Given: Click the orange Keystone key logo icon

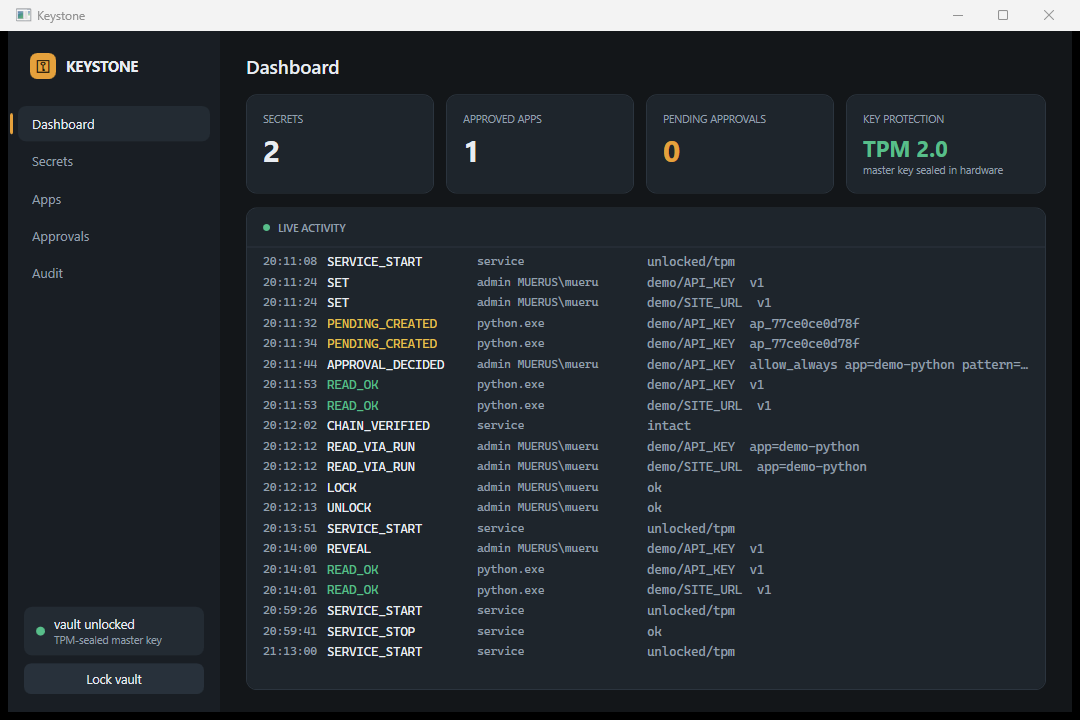Looking at the screenshot, I should click(43, 66).
